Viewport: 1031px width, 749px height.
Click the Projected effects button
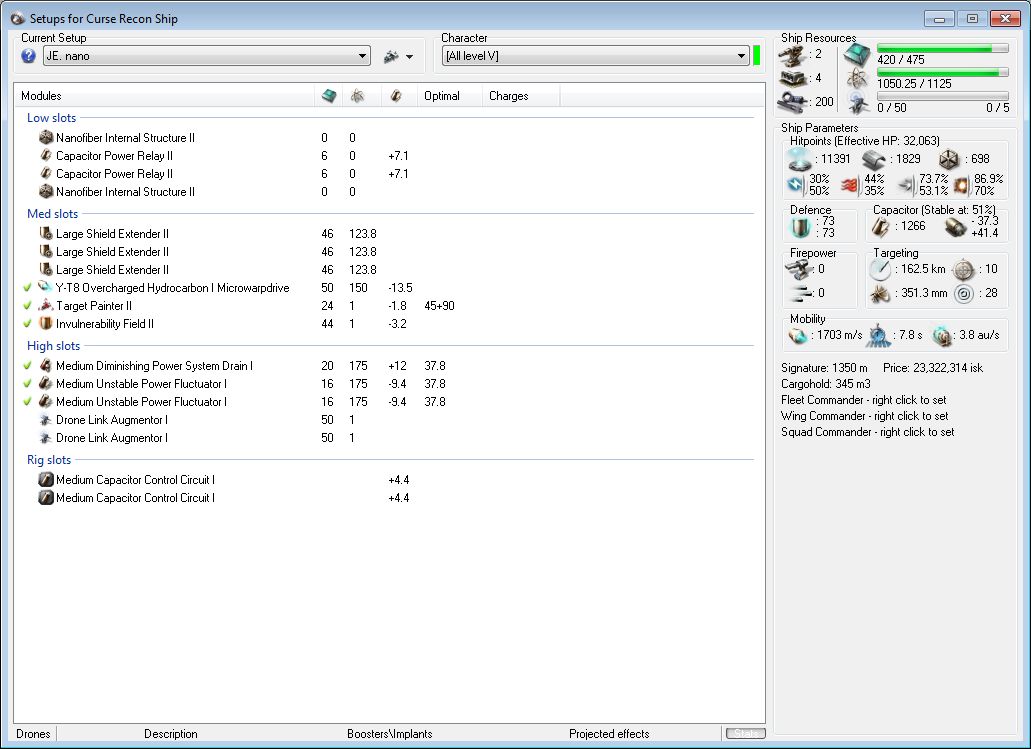pyautogui.click(x=608, y=734)
